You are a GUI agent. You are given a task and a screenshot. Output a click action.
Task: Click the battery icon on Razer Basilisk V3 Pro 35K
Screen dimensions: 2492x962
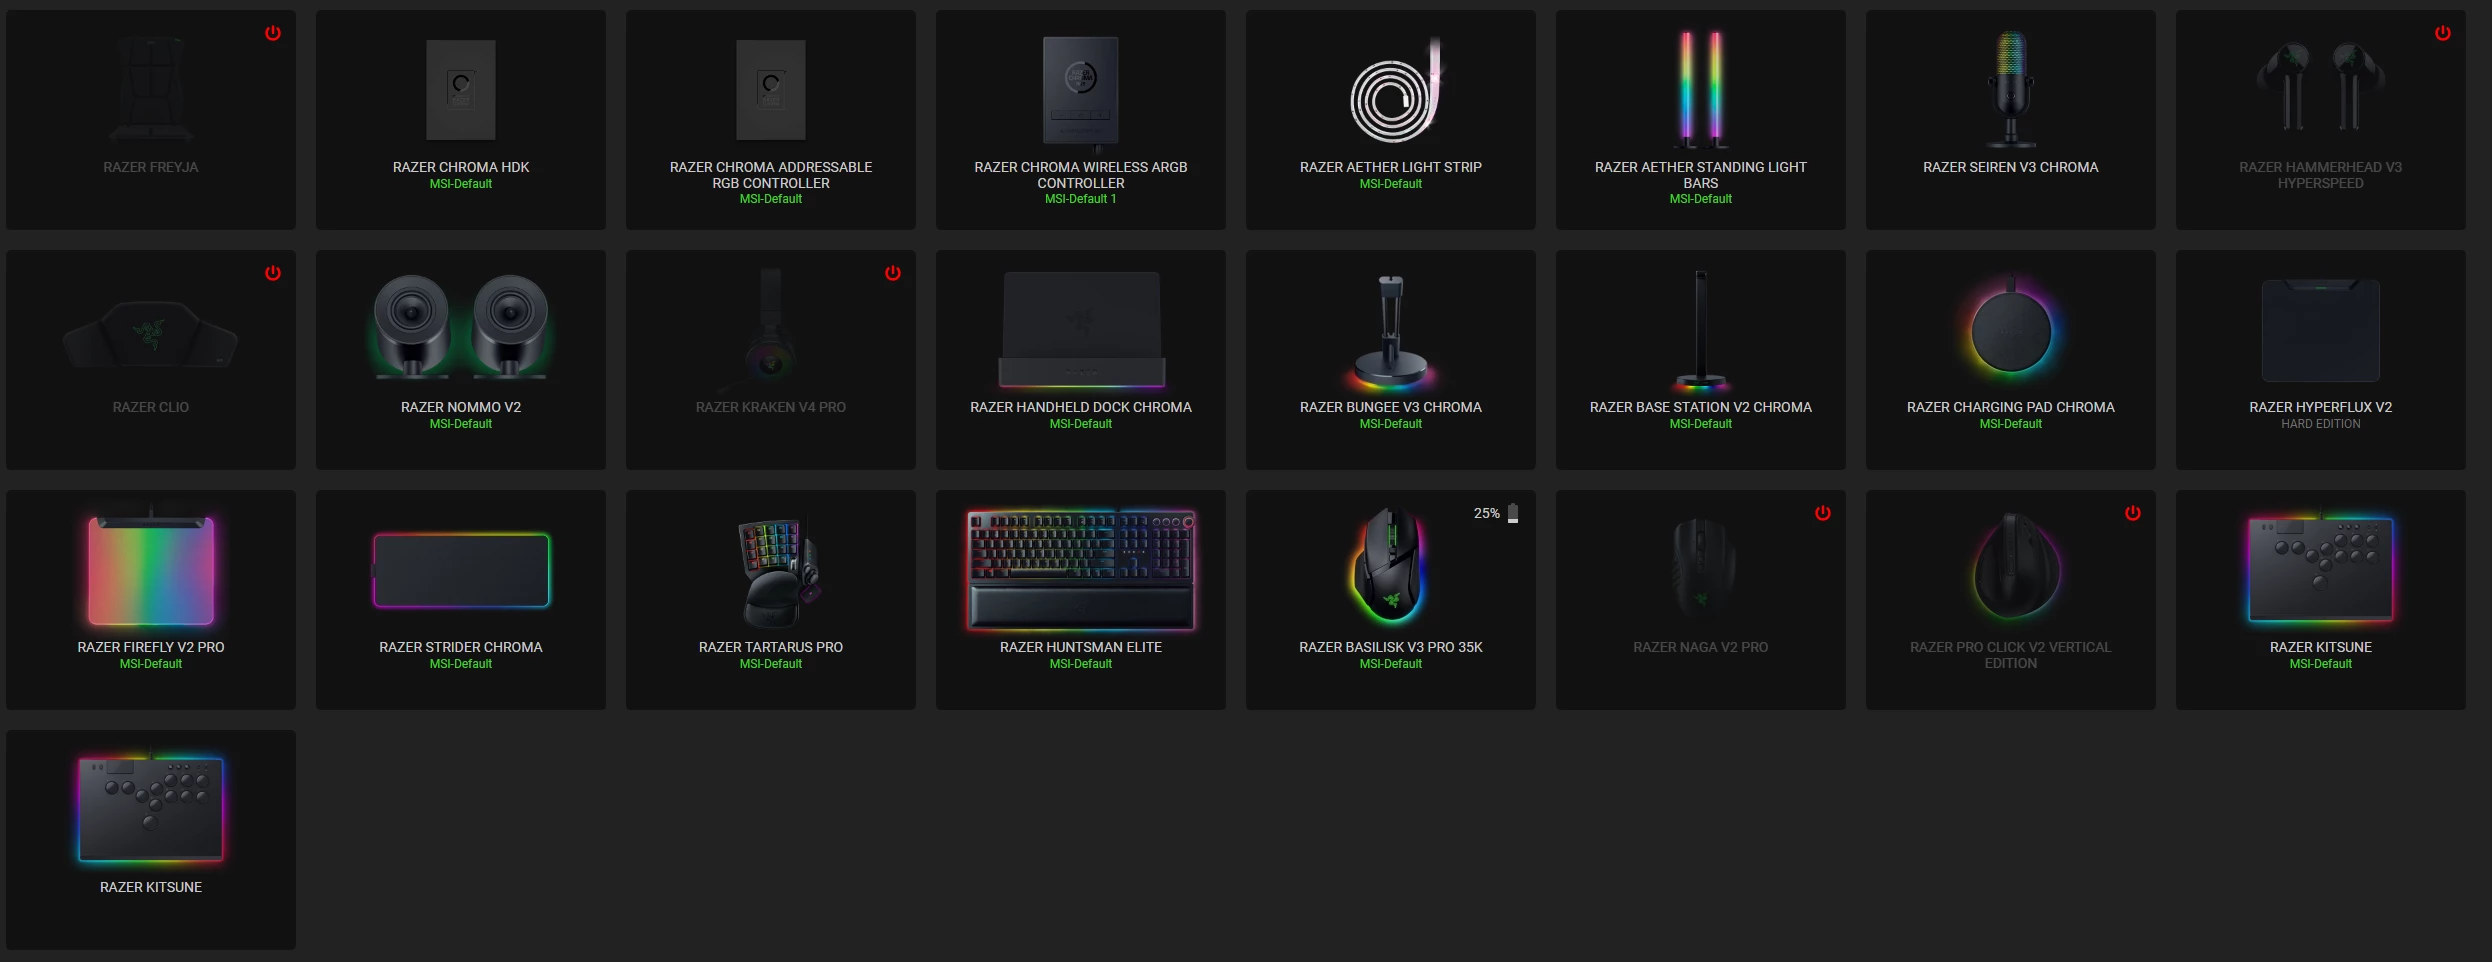click(x=1513, y=513)
